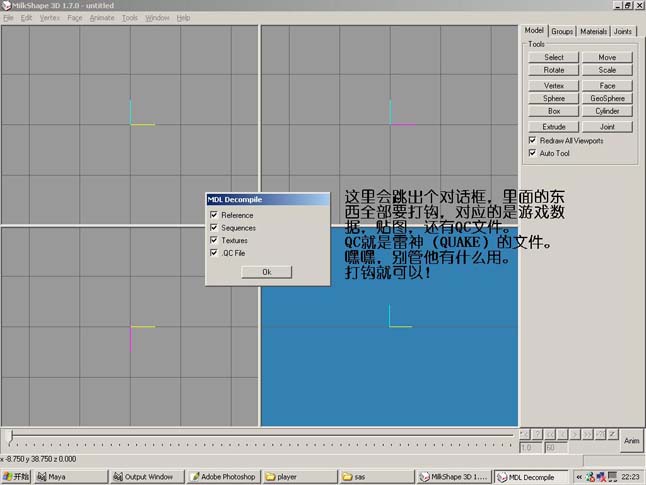Image resolution: width=646 pixels, height=485 pixels.
Task: Click the network-disconnected tray icon
Action: tap(601, 477)
